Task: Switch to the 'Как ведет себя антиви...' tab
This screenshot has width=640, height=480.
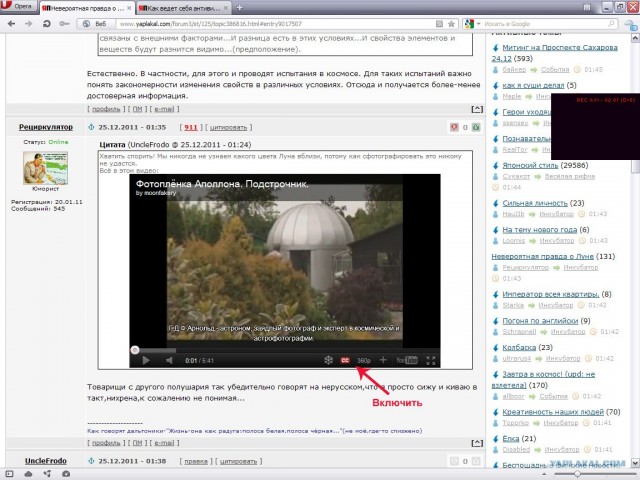Action: click(184, 8)
